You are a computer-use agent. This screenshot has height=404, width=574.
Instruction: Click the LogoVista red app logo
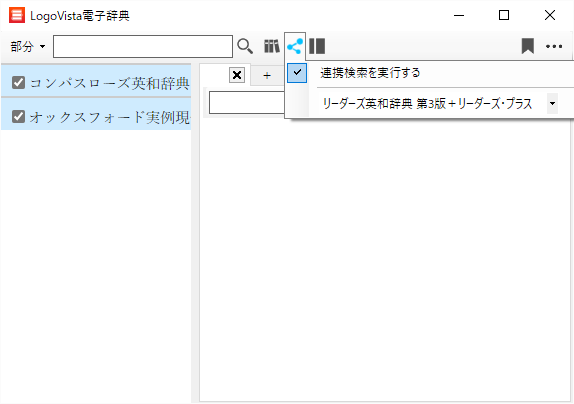coord(17,15)
